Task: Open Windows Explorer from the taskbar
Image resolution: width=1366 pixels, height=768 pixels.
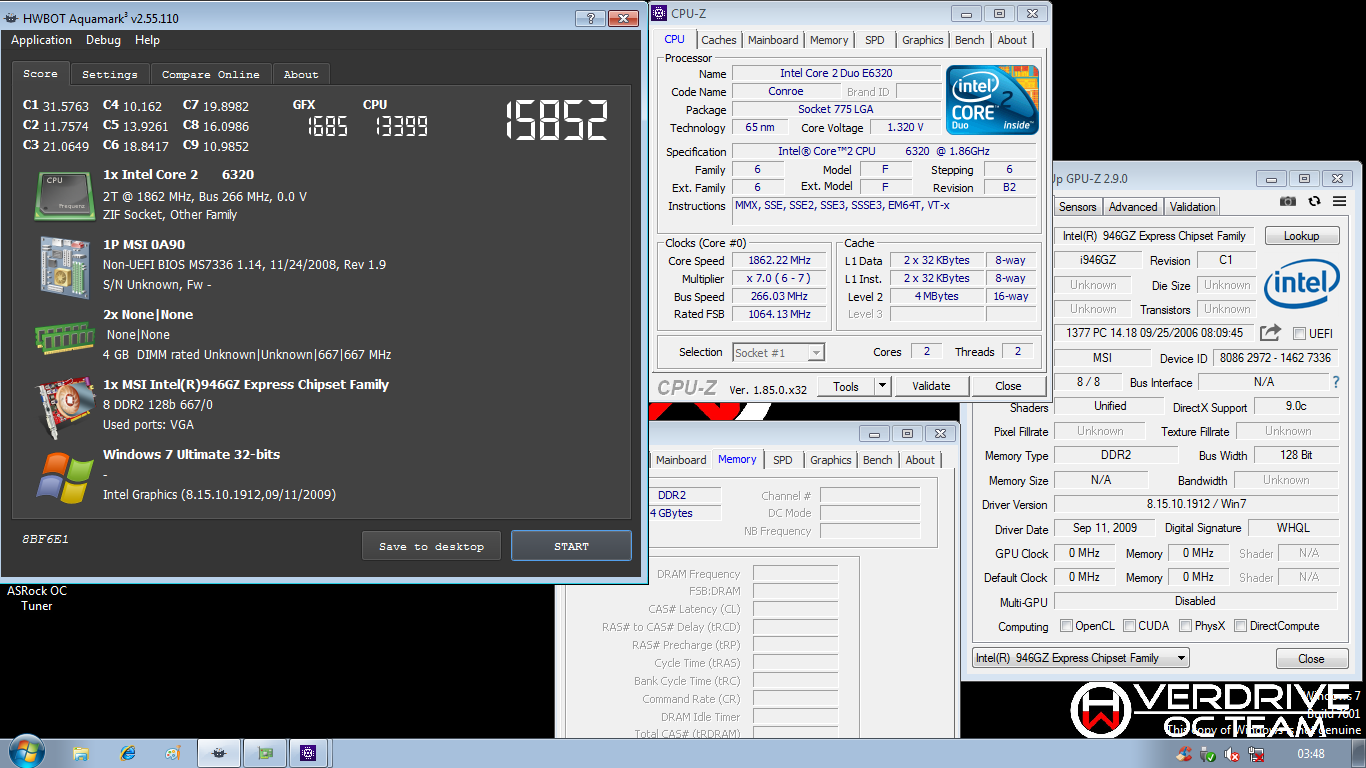Action: tap(81, 753)
